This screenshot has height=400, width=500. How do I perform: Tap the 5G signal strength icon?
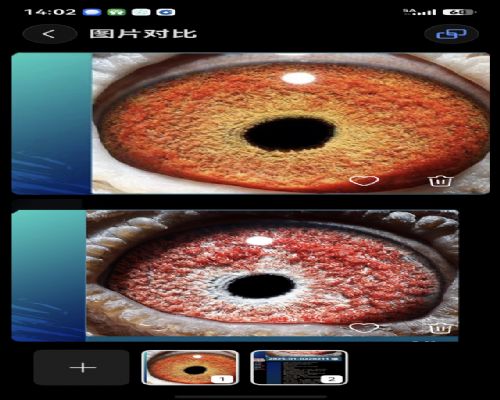point(420,12)
